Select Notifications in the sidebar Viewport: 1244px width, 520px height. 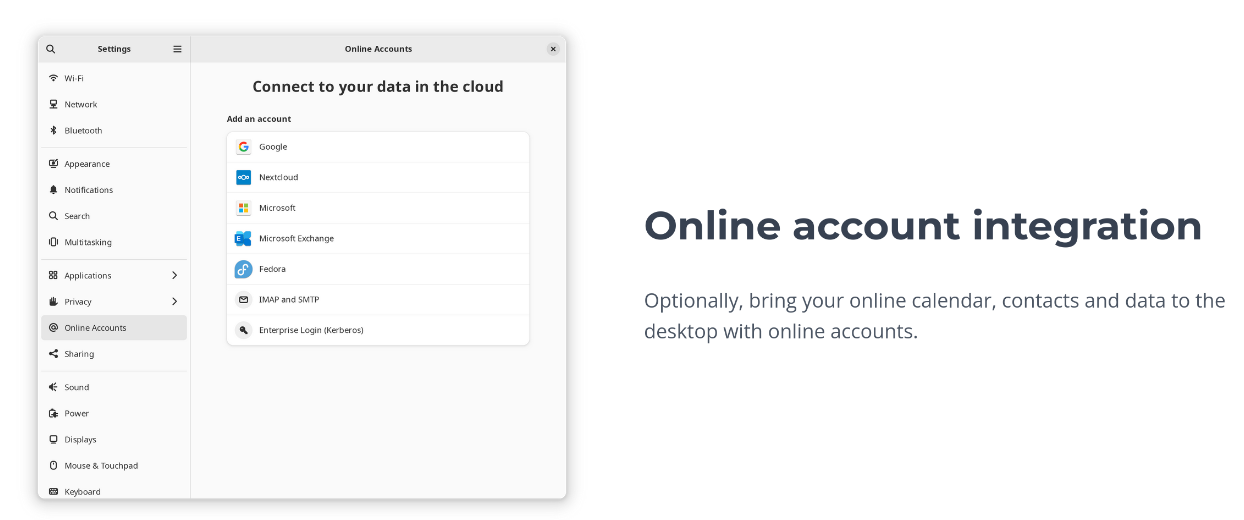coord(114,190)
